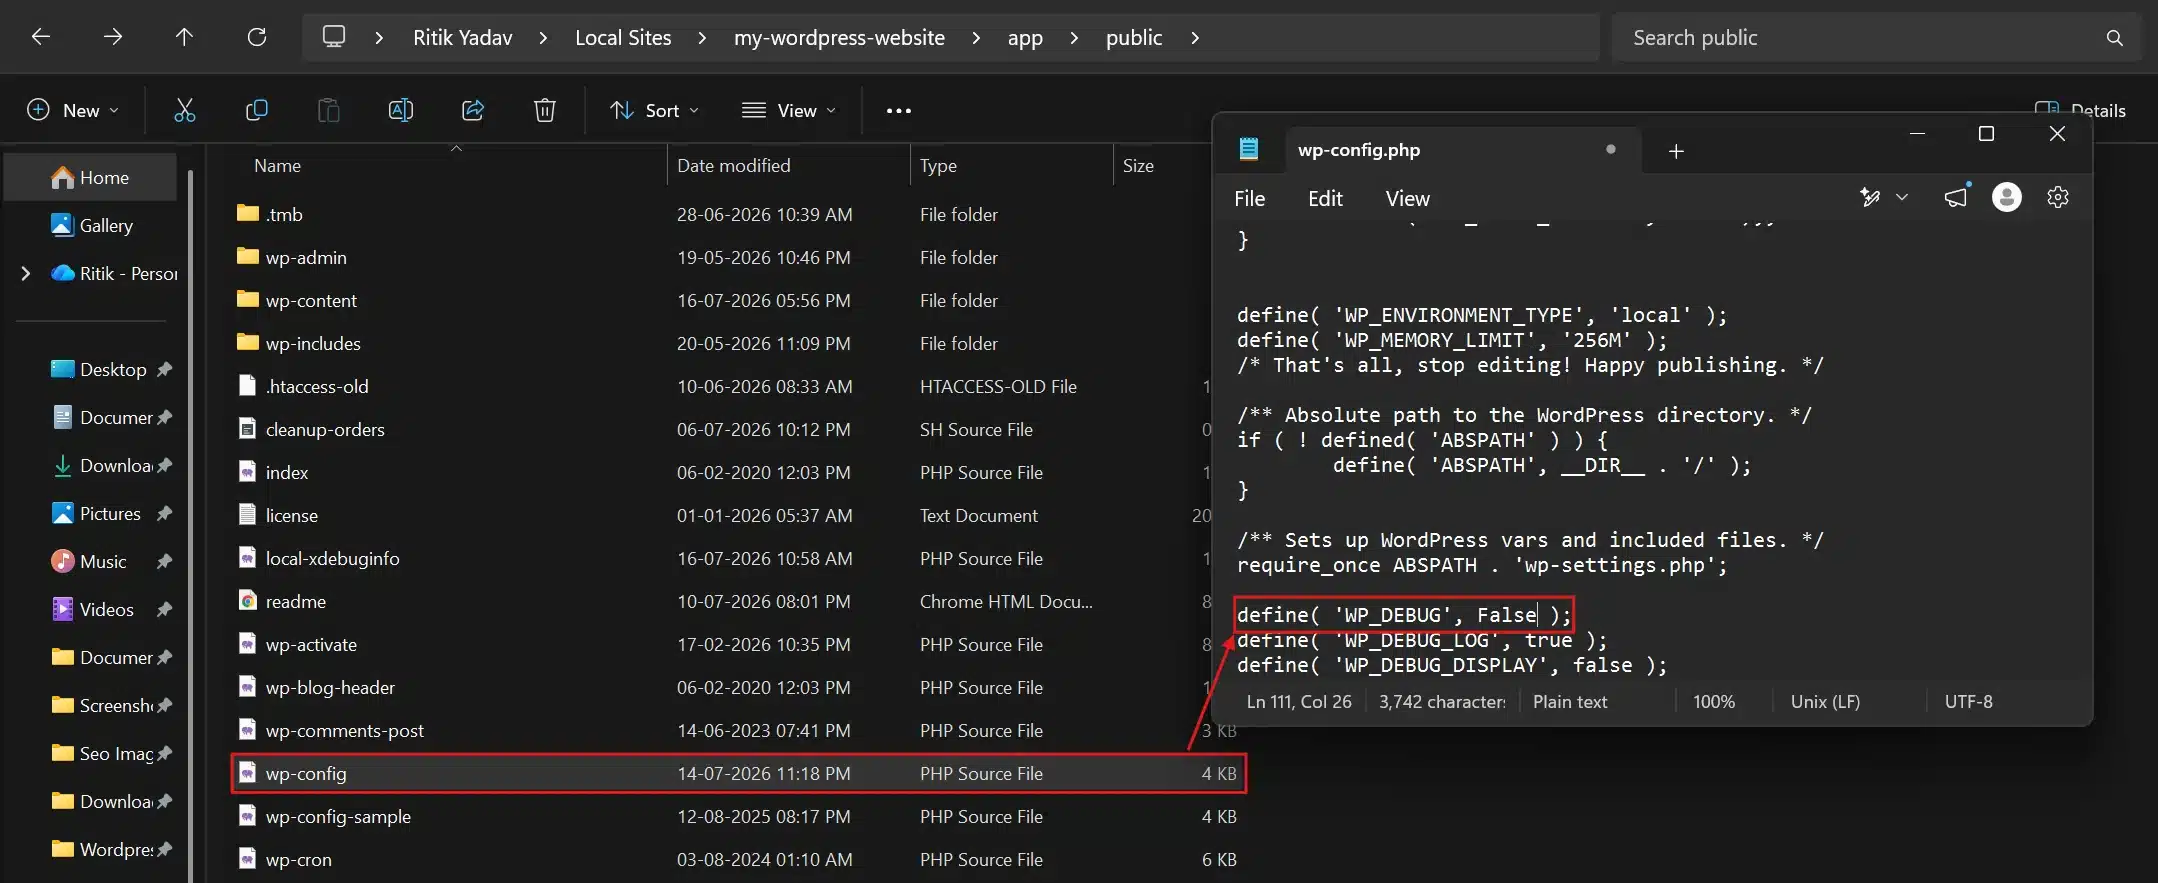Click my-wordpress-website breadcrumb
This screenshot has height=883, width=2158.
pos(839,38)
